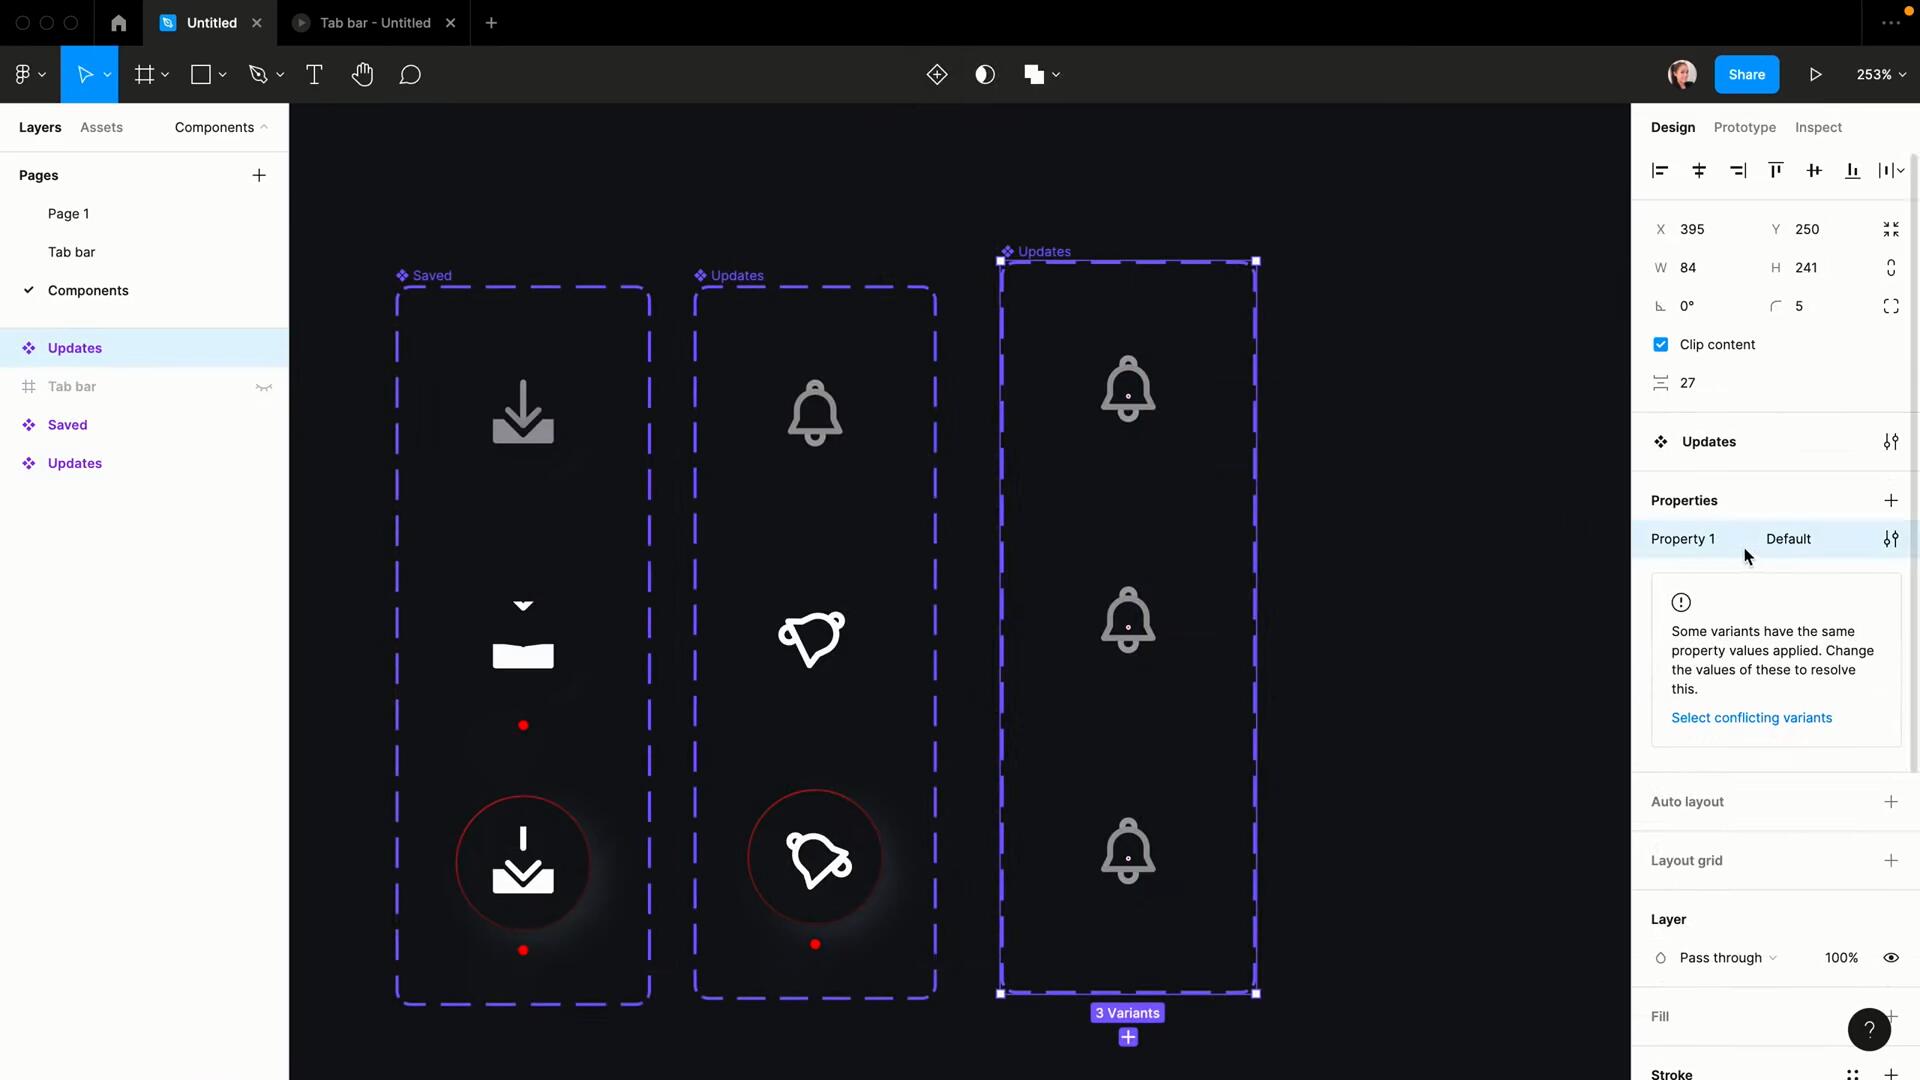
Task: Click the Present play button
Action: click(1815, 75)
